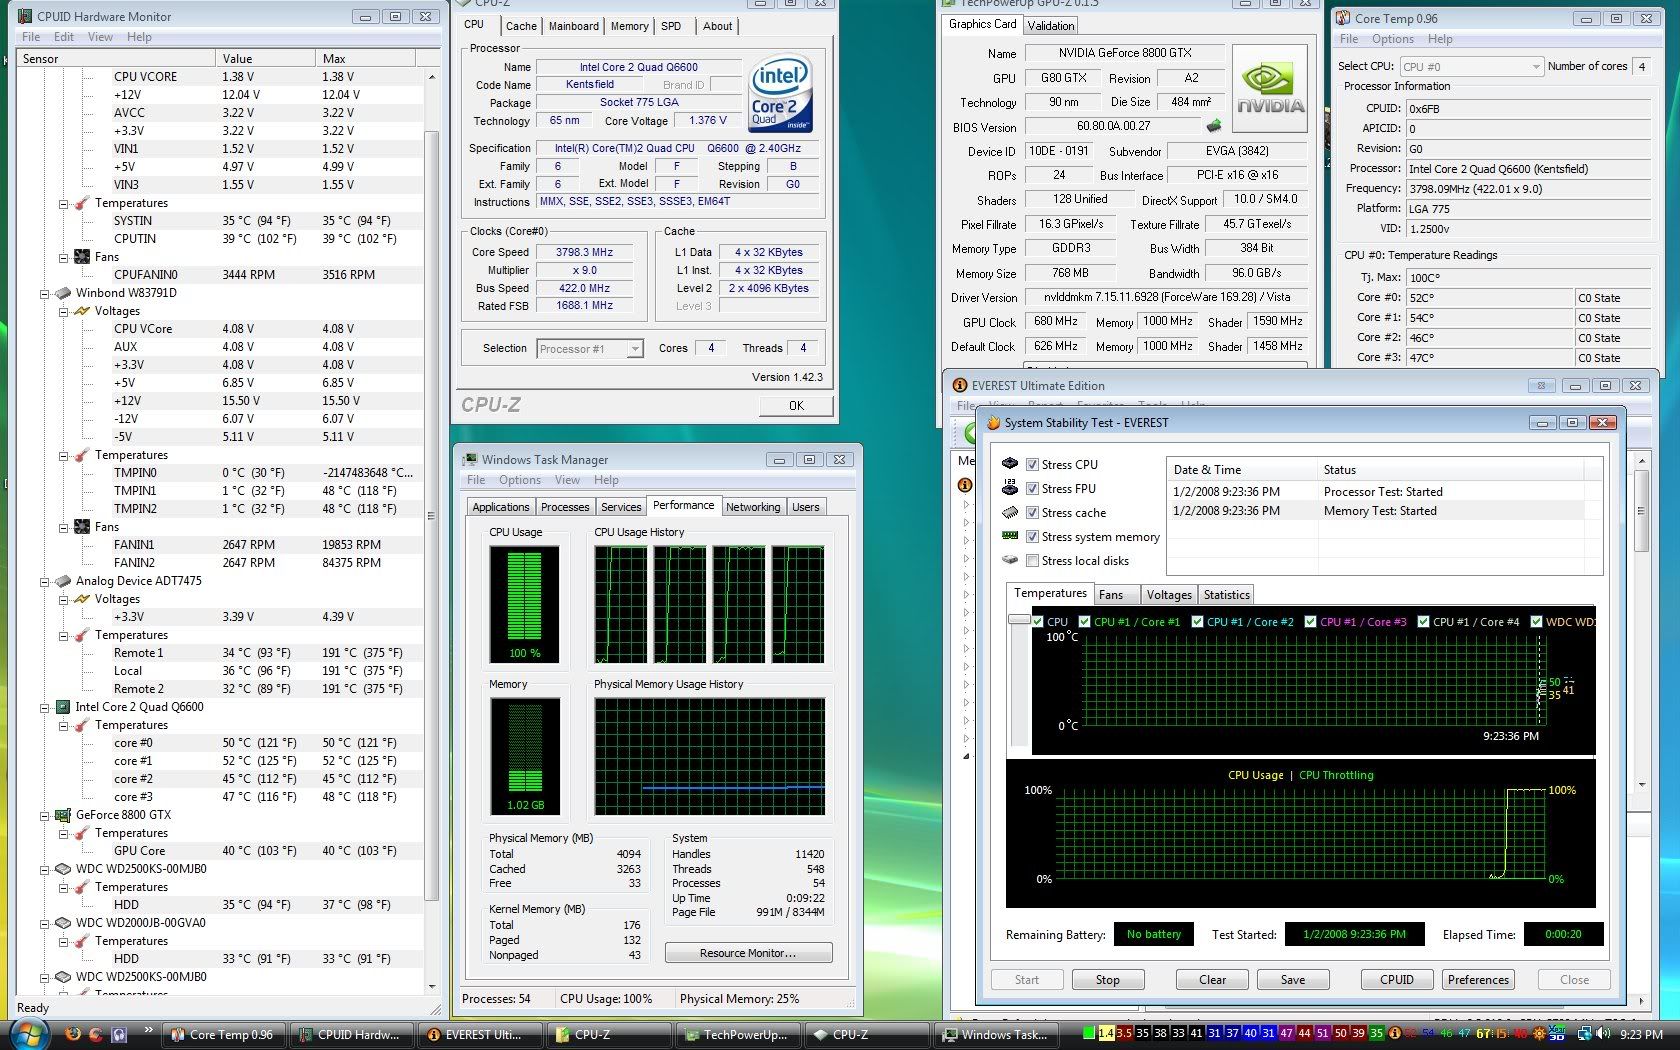
Task: Collapse Analog Device ADT7475 tree node
Action: [44, 582]
